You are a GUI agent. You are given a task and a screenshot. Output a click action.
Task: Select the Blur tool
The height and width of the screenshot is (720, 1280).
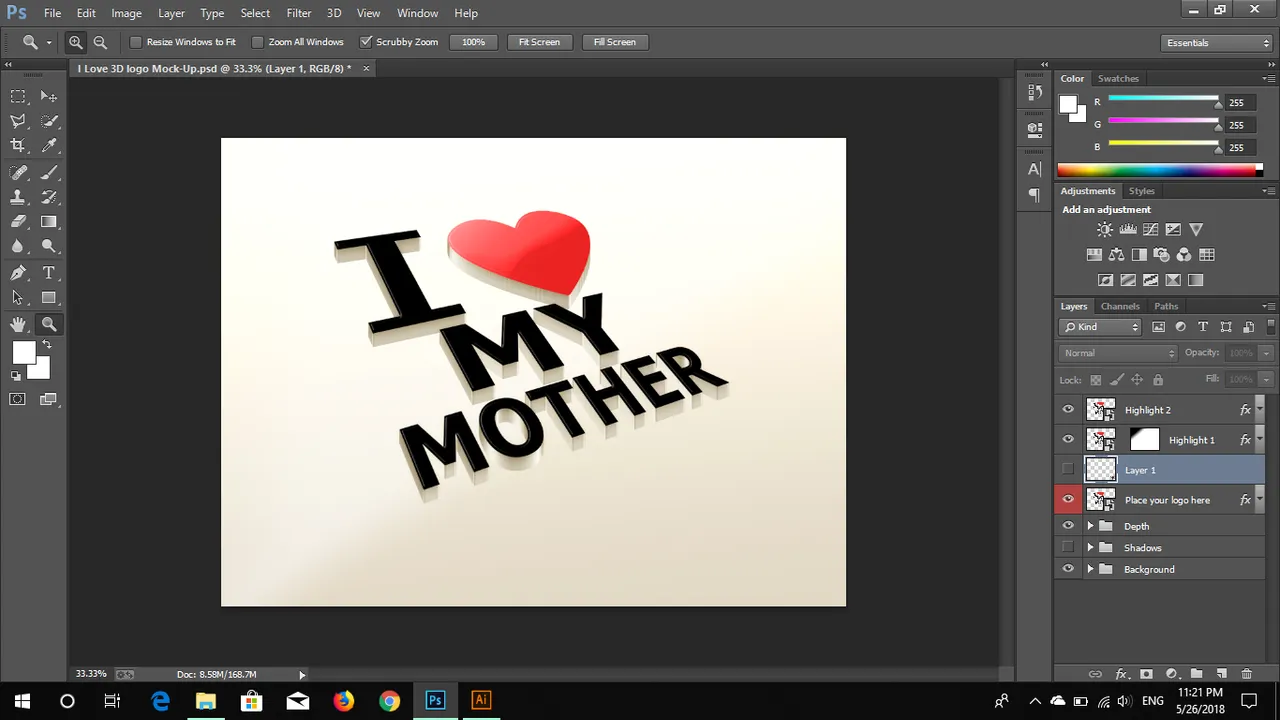click(x=18, y=246)
